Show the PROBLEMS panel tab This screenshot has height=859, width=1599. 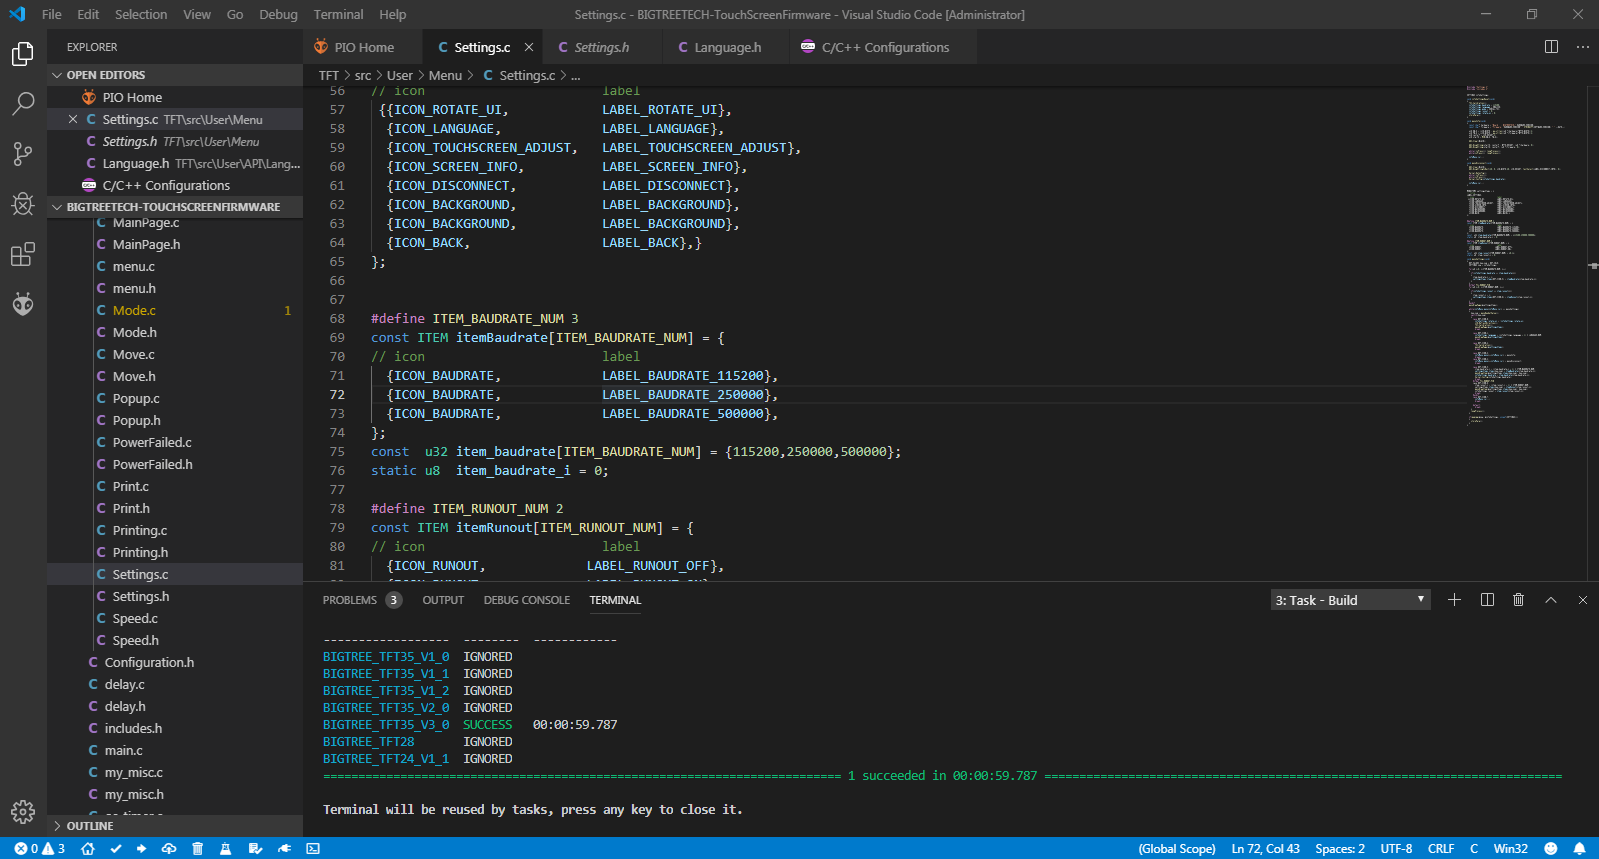point(350,600)
